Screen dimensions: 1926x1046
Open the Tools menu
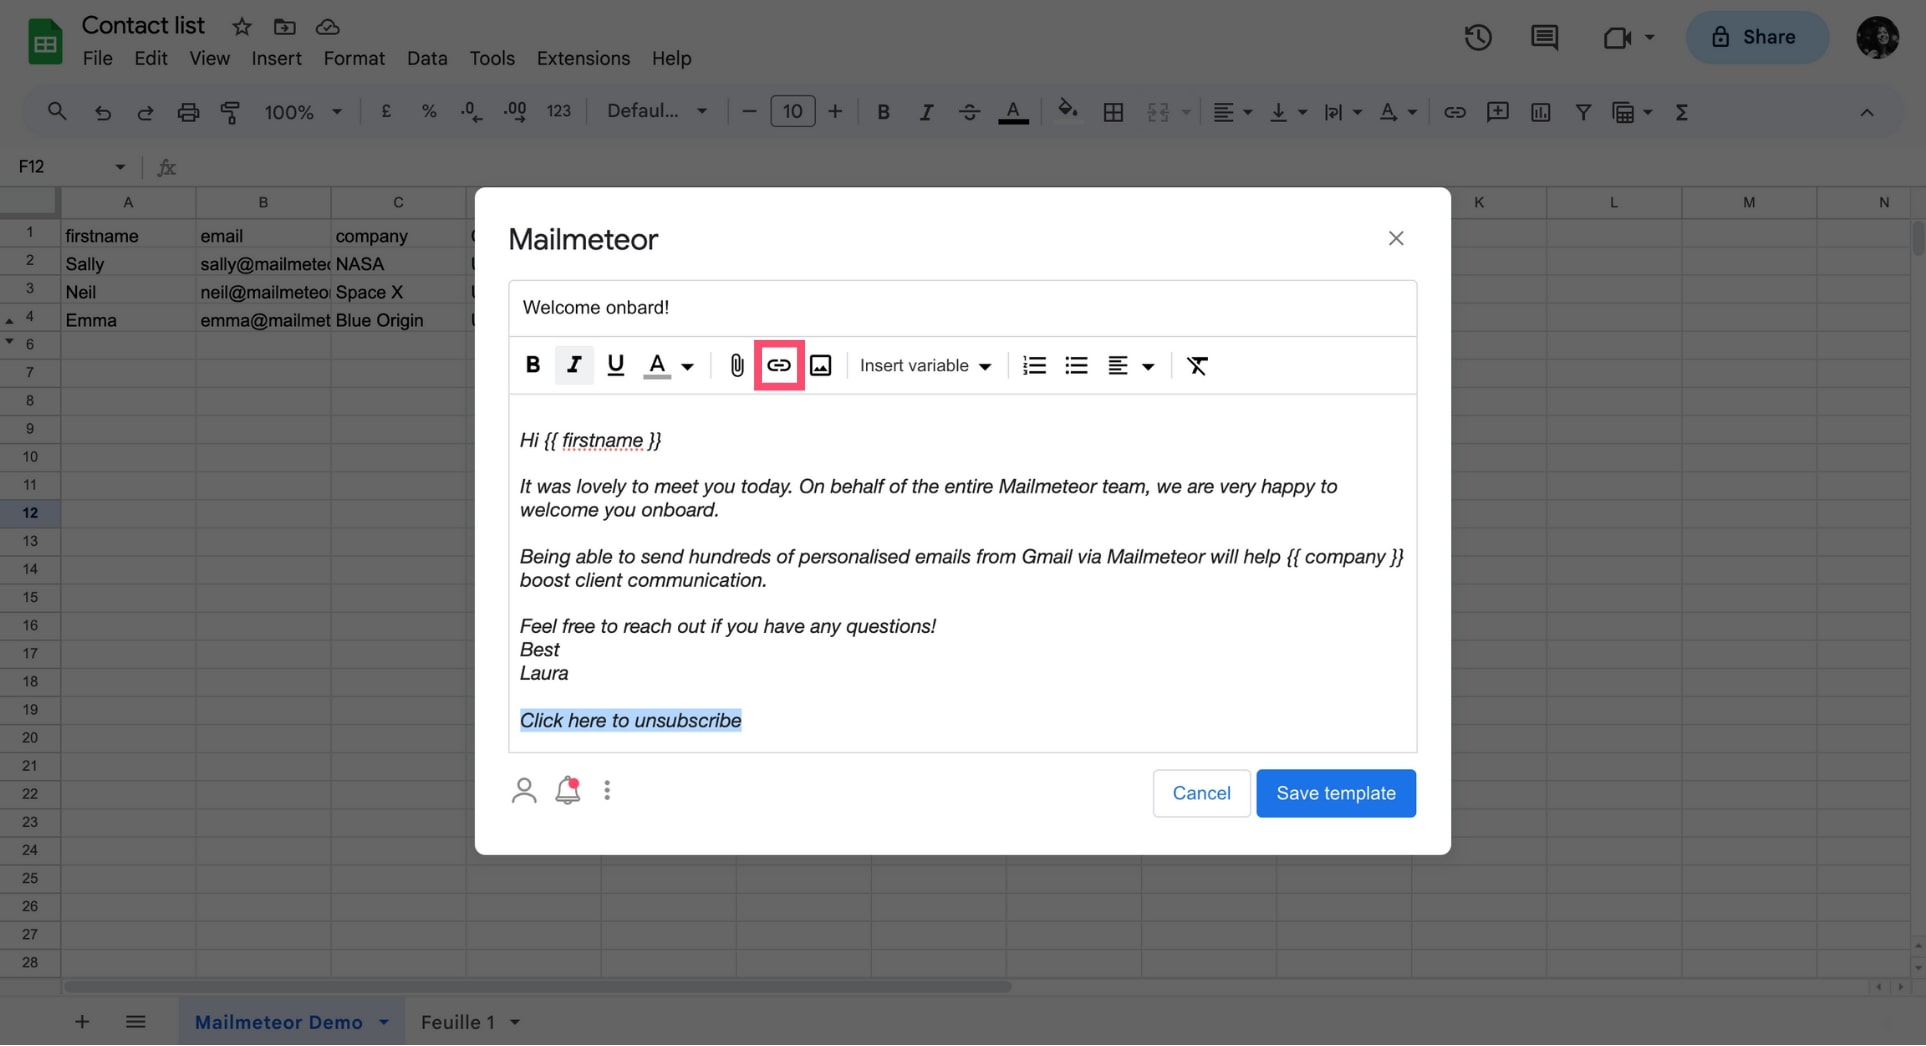[492, 59]
